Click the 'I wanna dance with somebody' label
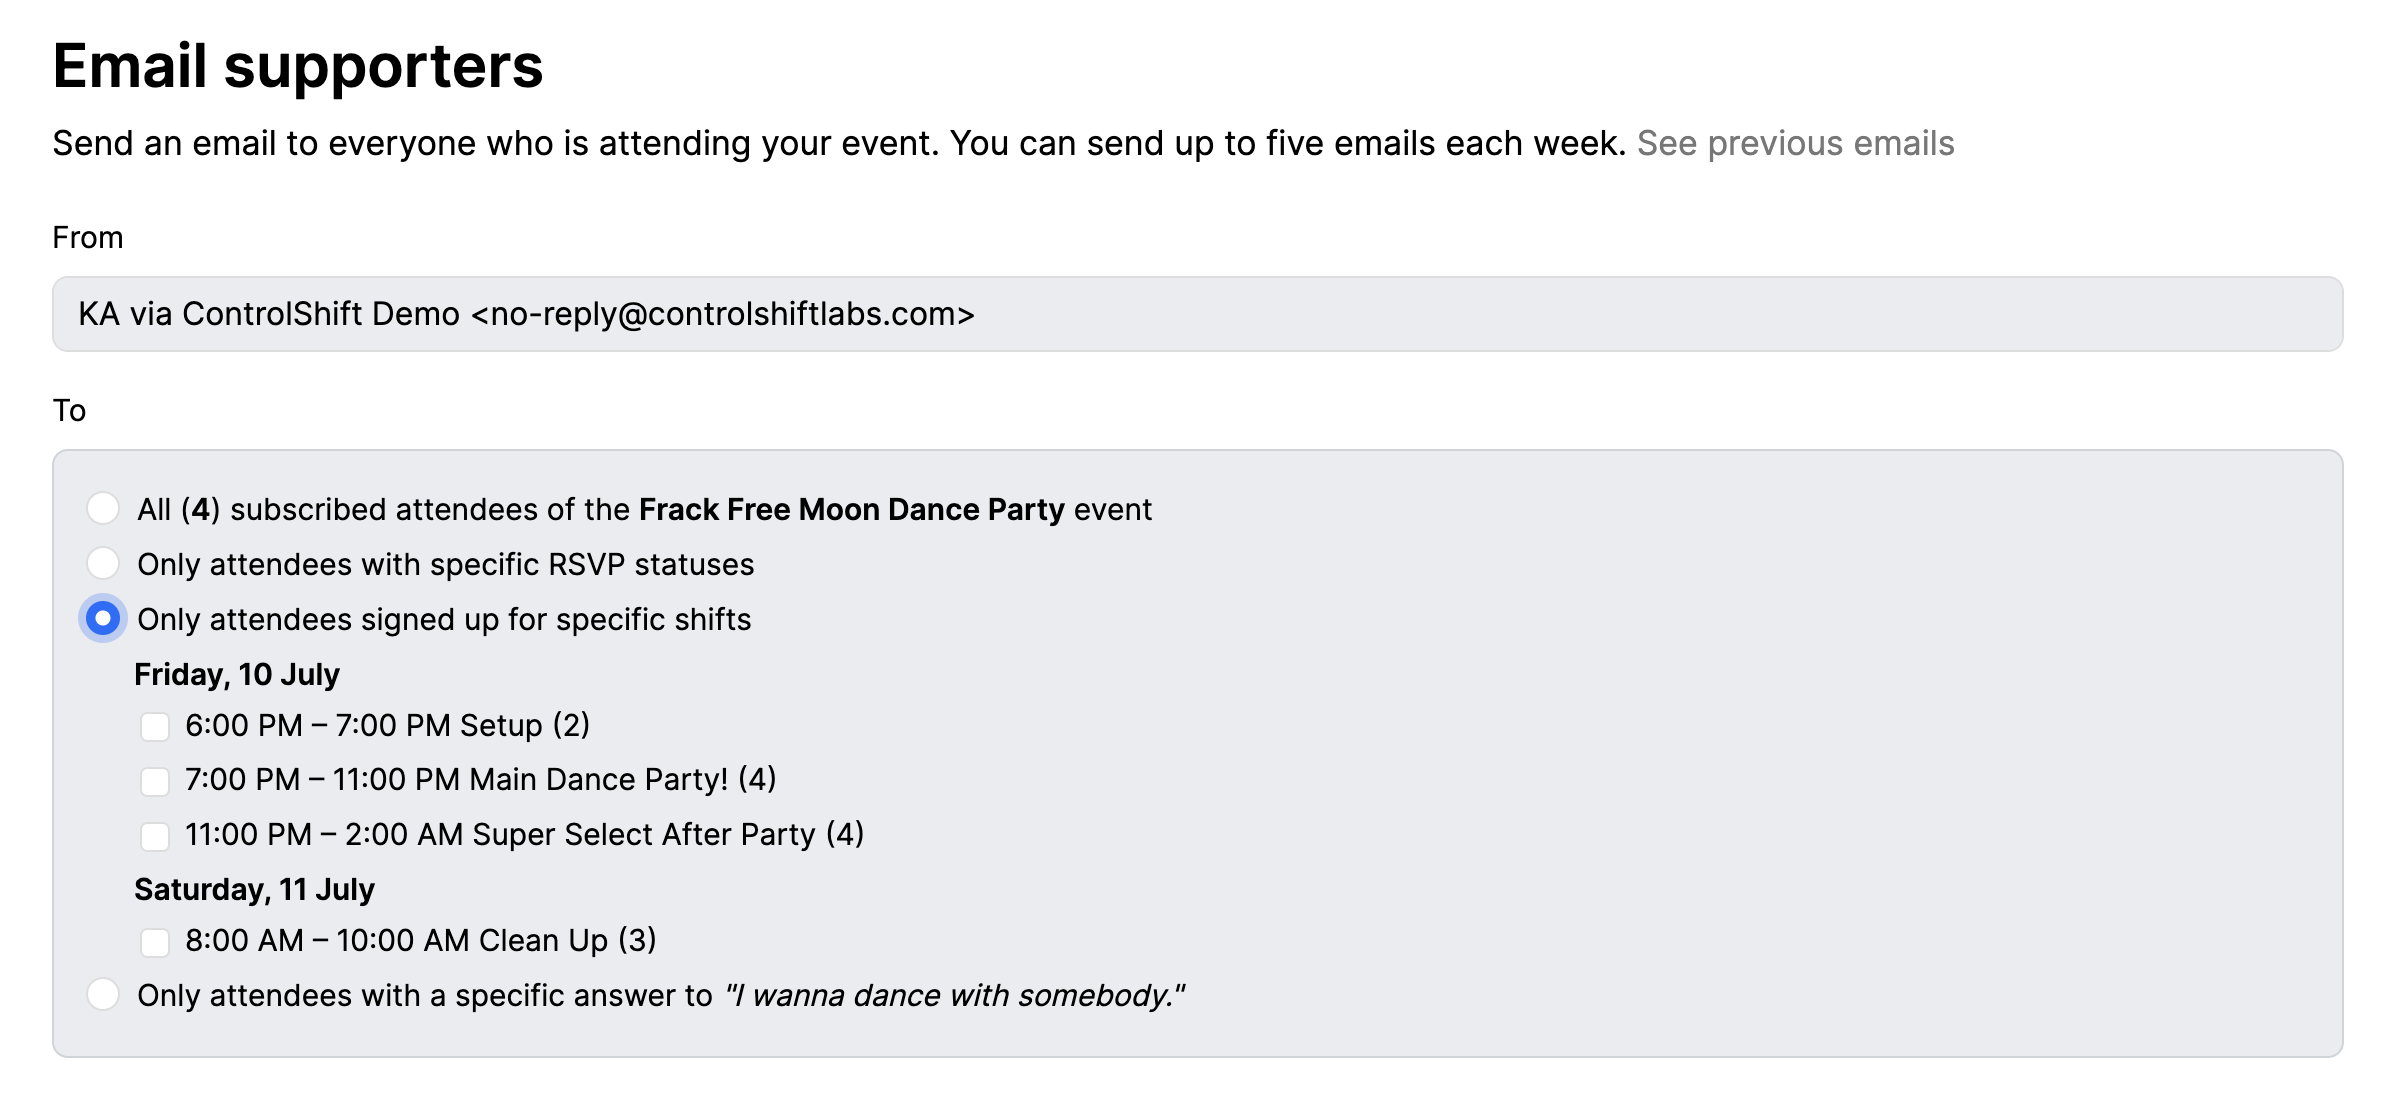 coord(955,996)
